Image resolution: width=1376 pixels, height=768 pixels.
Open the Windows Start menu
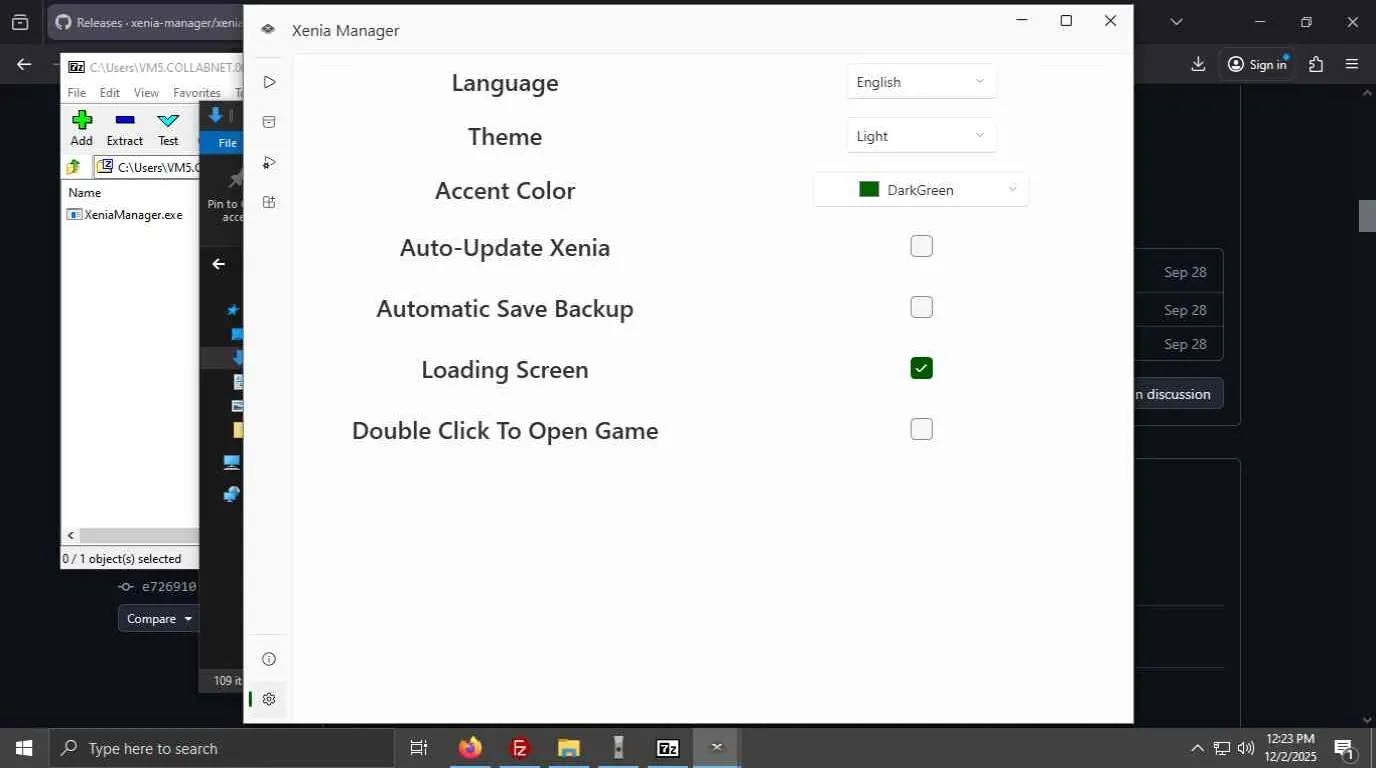pos(24,748)
